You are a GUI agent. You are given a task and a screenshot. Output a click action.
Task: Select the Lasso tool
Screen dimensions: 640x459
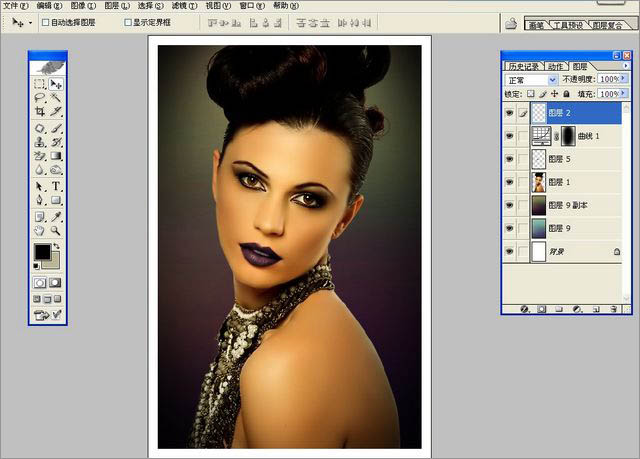(39, 98)
